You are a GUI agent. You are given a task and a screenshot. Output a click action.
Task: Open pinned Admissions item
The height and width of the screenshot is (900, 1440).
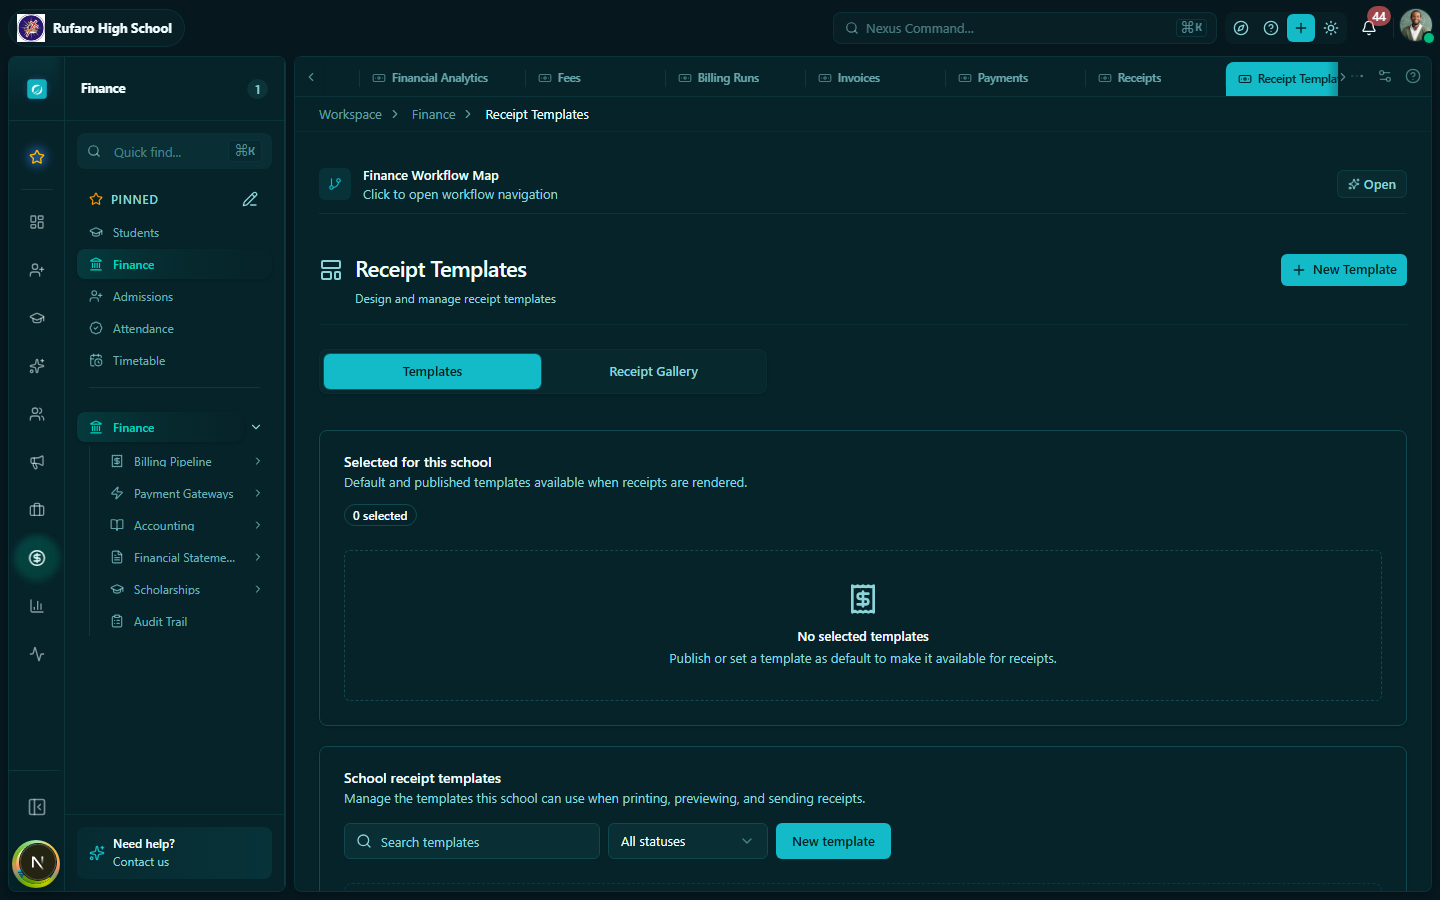click(x=174, y=296)
